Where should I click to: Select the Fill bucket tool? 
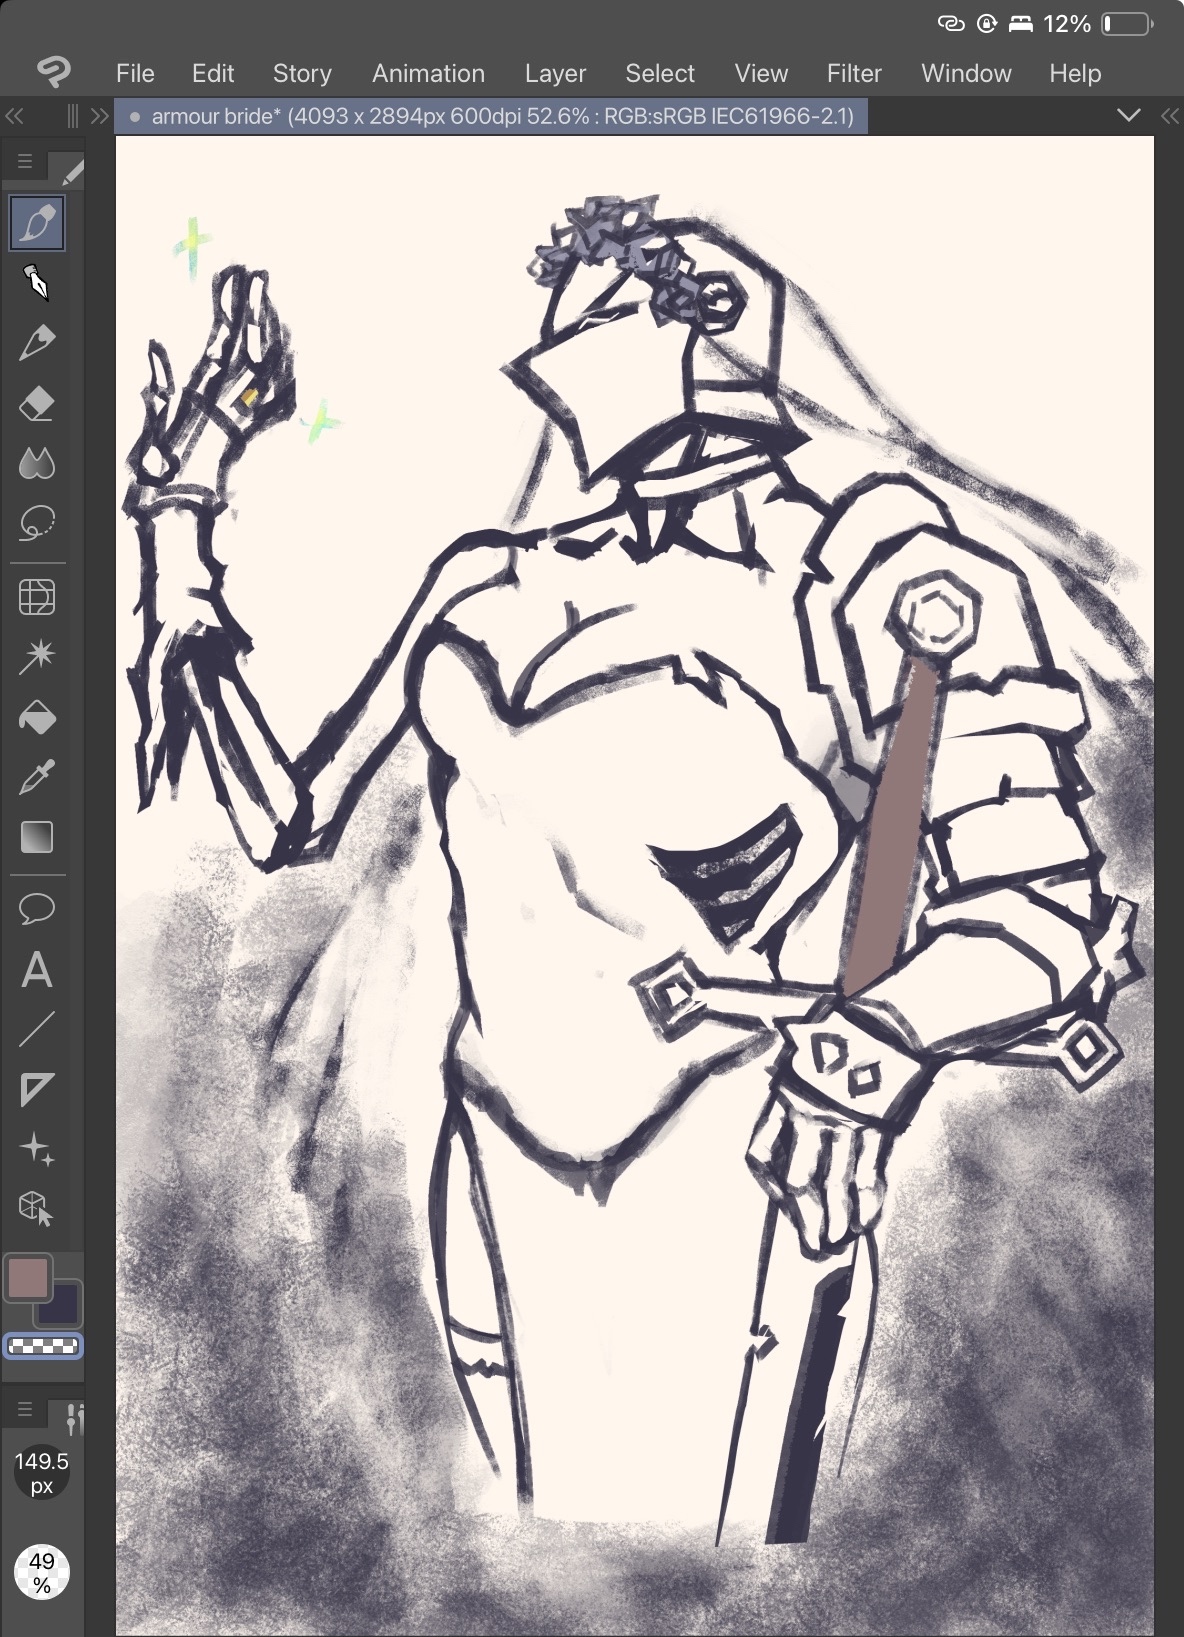37,717
